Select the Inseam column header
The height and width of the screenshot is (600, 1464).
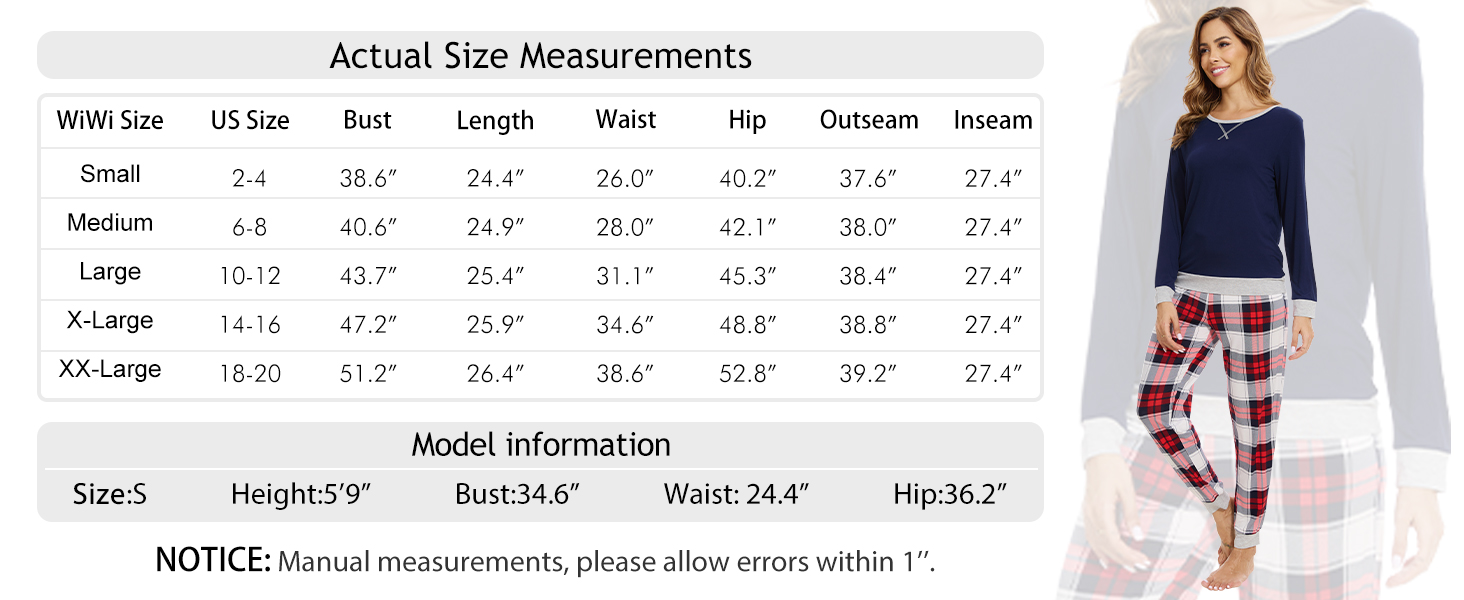[992, 121]
